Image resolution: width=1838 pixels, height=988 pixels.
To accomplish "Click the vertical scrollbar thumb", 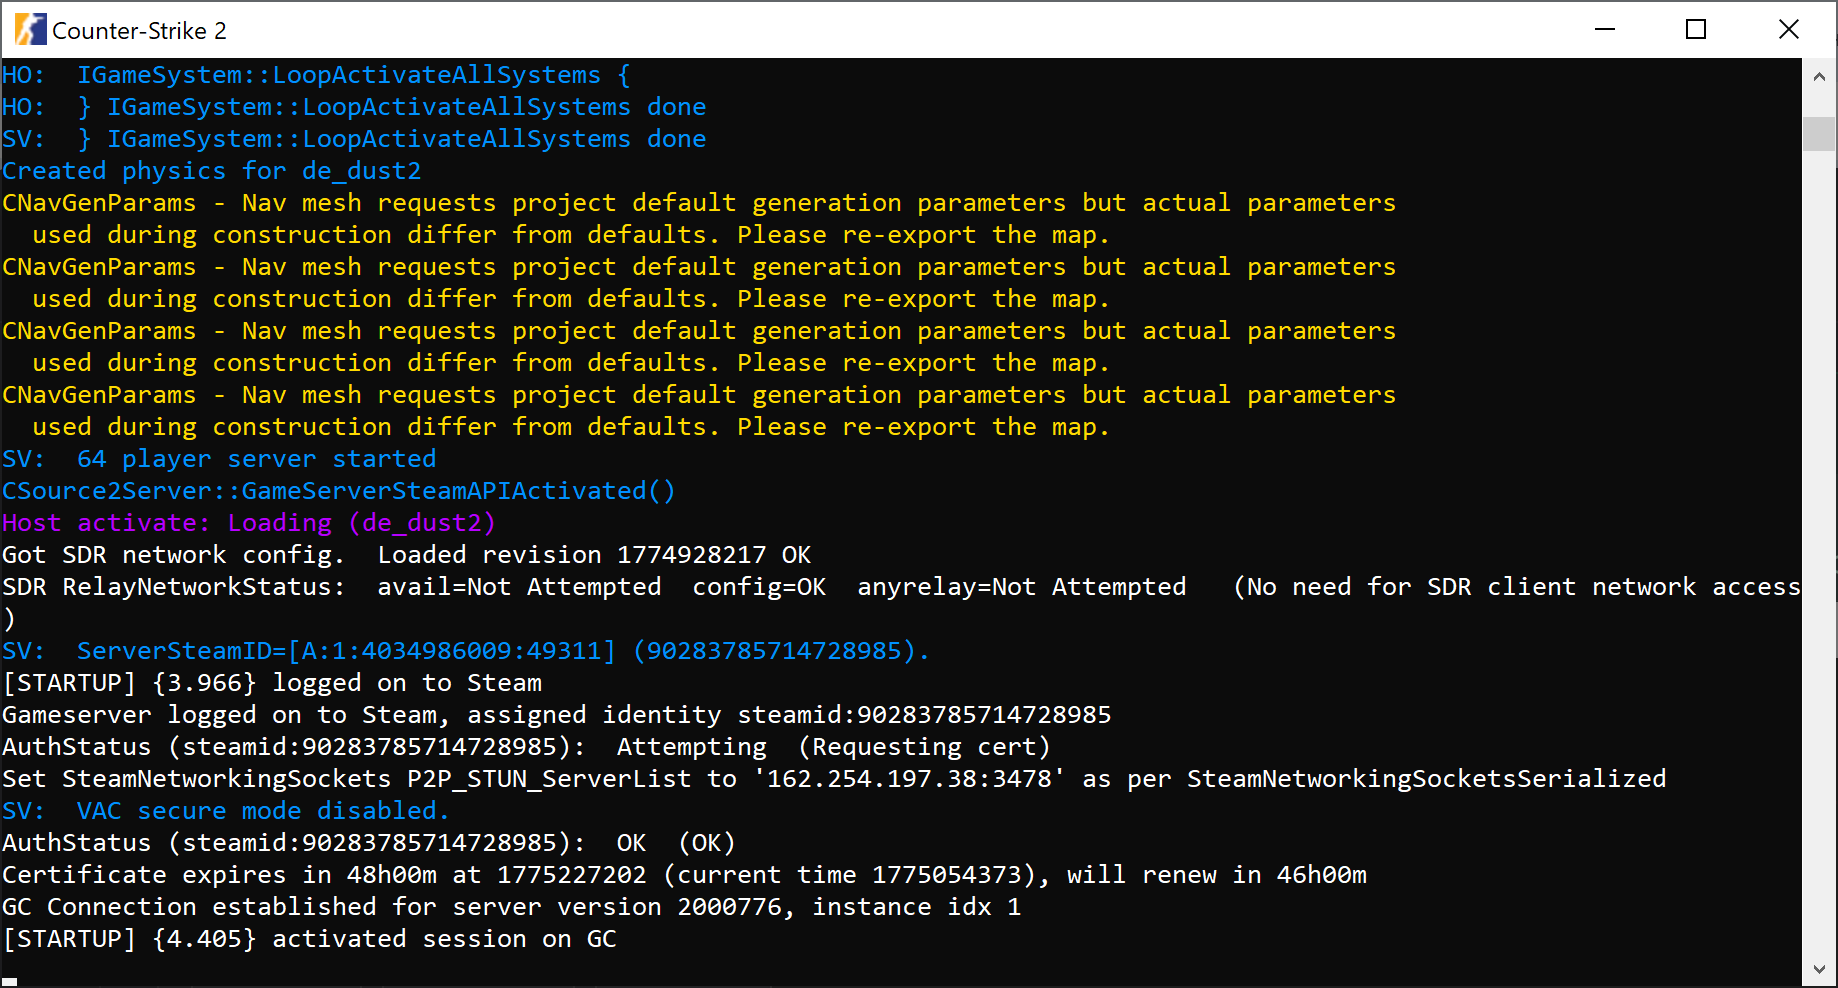I will click(x=1819, y=133).
